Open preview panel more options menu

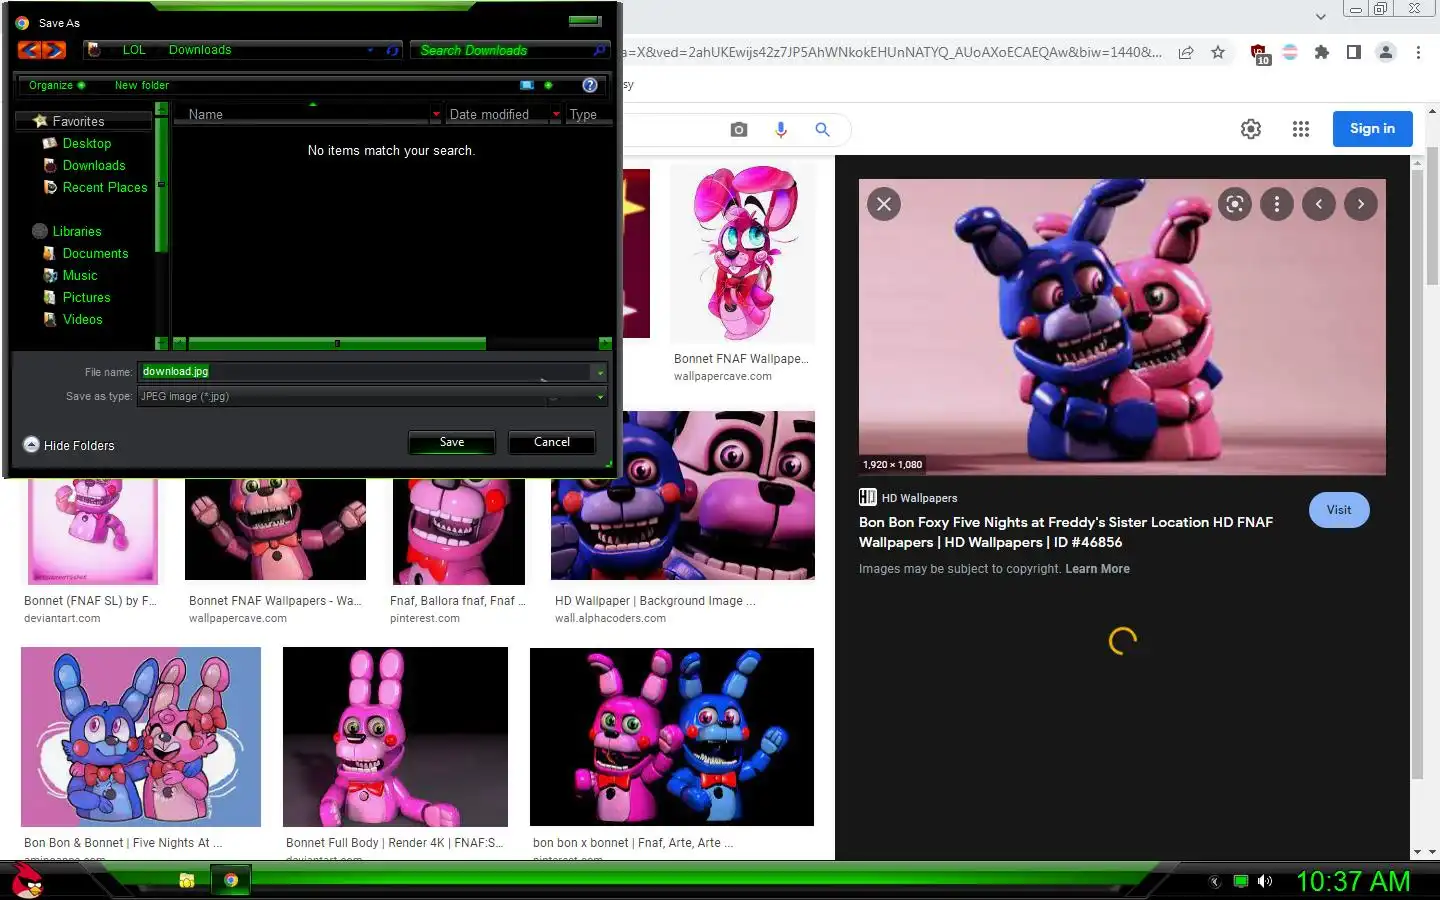pos(1277,204)
